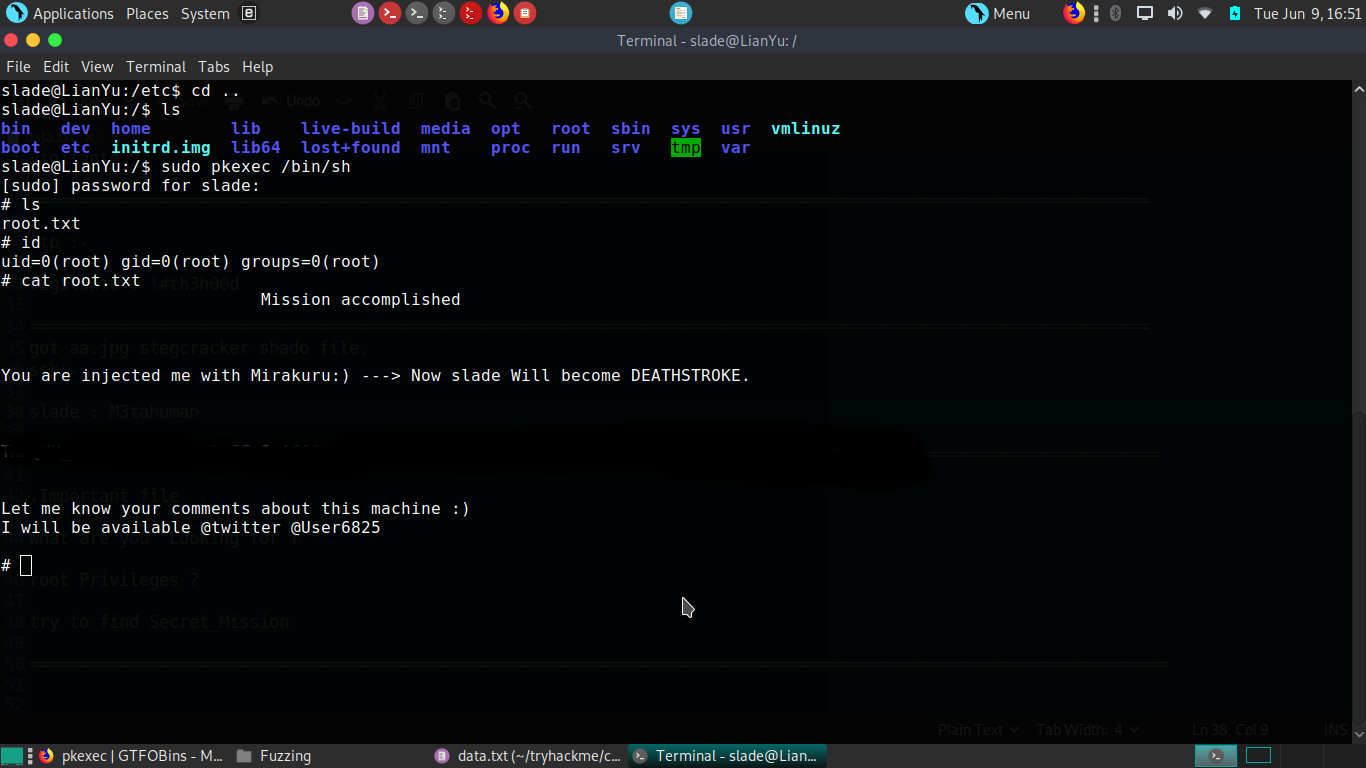Click the clock showing Tue Jun 9, 16:51
Screen dimensions: 1366x768
tap(1308, 14)
